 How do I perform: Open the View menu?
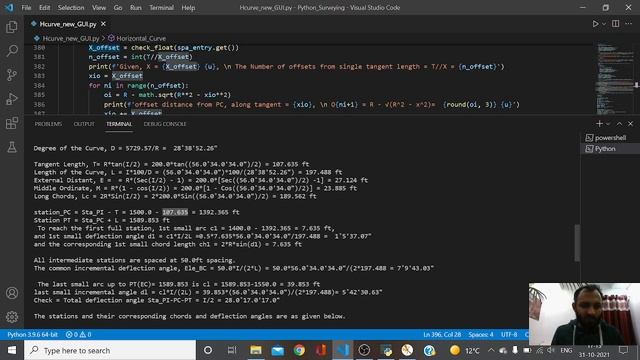[x=99, y=8]
